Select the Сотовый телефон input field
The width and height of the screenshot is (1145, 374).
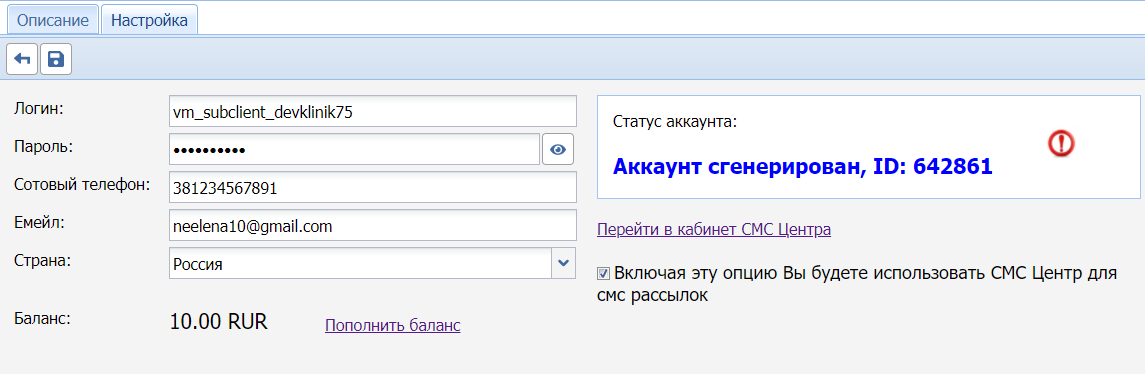pos(372,187)
